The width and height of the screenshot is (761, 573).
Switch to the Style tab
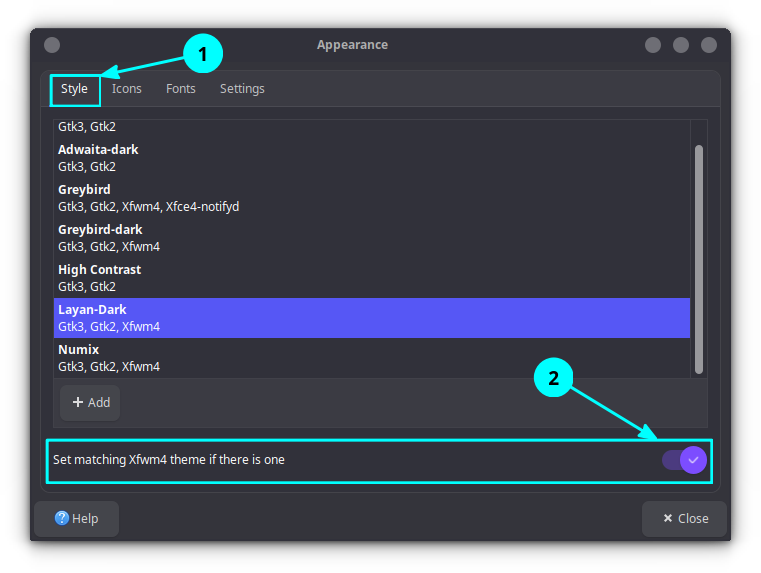74,89
